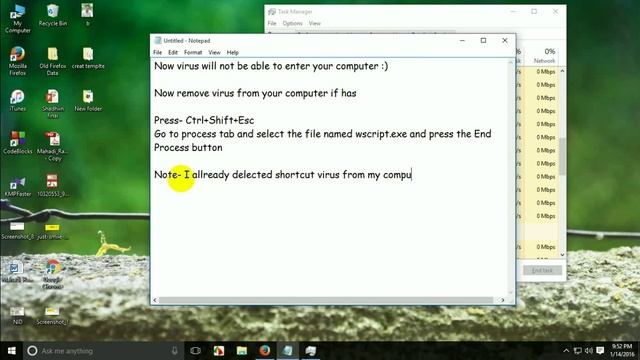Click the End task button in Task Manager

tap(542, 270)
